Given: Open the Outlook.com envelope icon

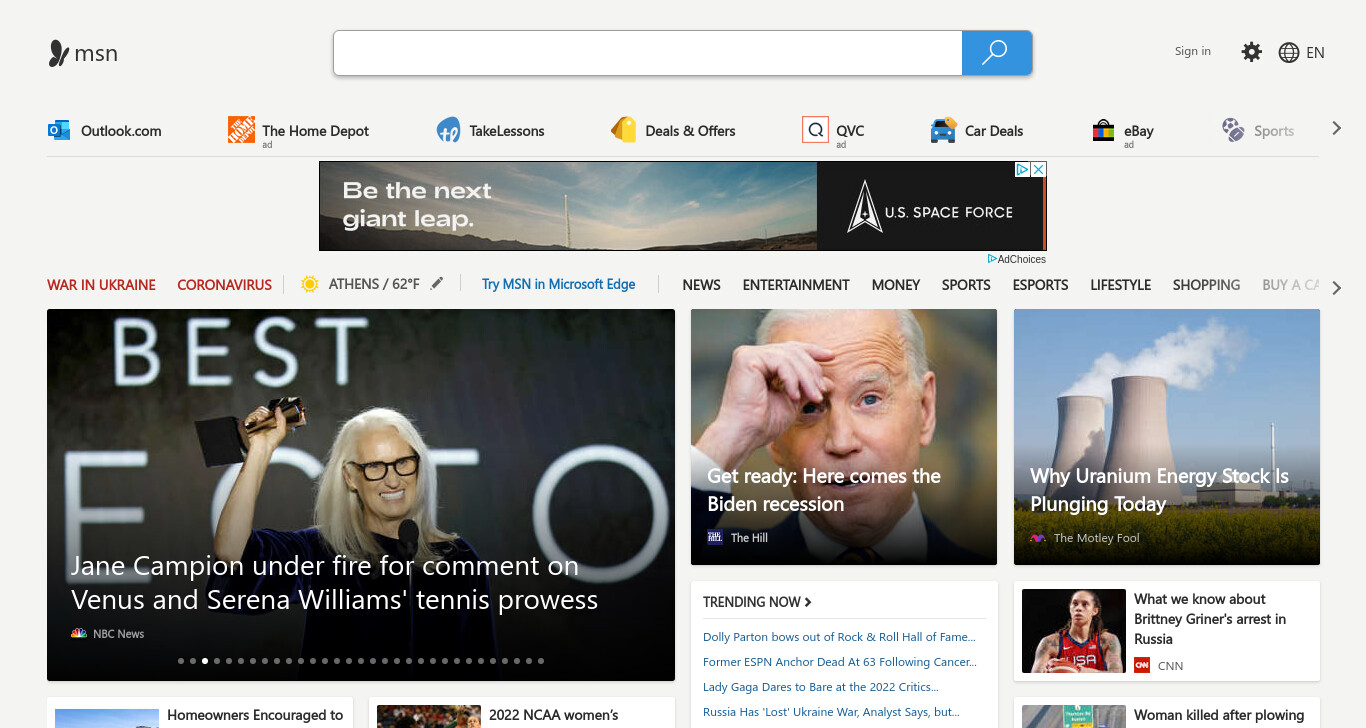Looking at the screenshot, I should click(x=59, y=130).
